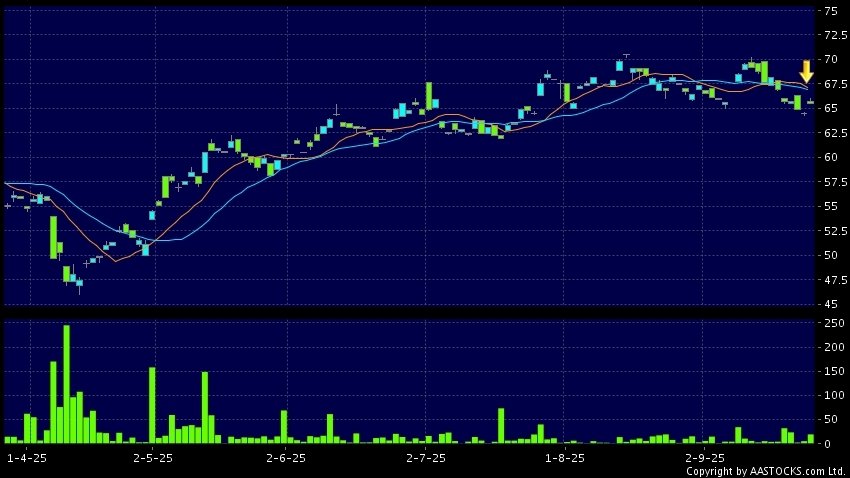The height and width of the screenshot is (478, 850).
Task: Select the 57.5 price axis label
Action: tap(835, 182)
